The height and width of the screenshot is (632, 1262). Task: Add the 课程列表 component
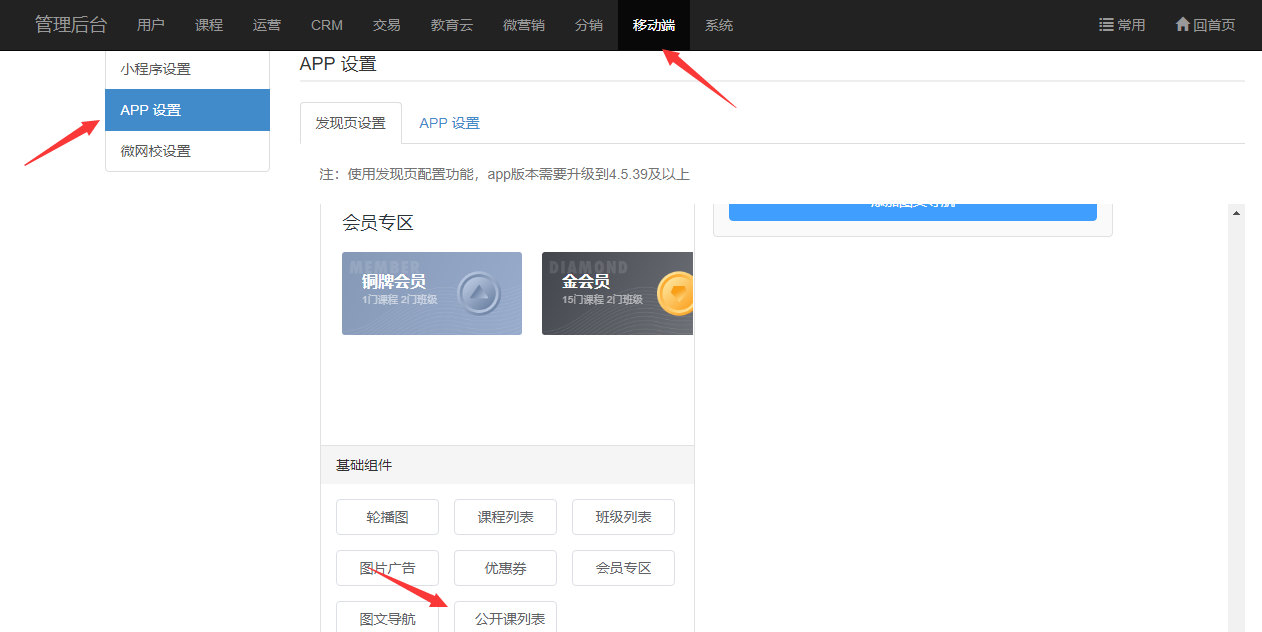[x=505, y=517]
